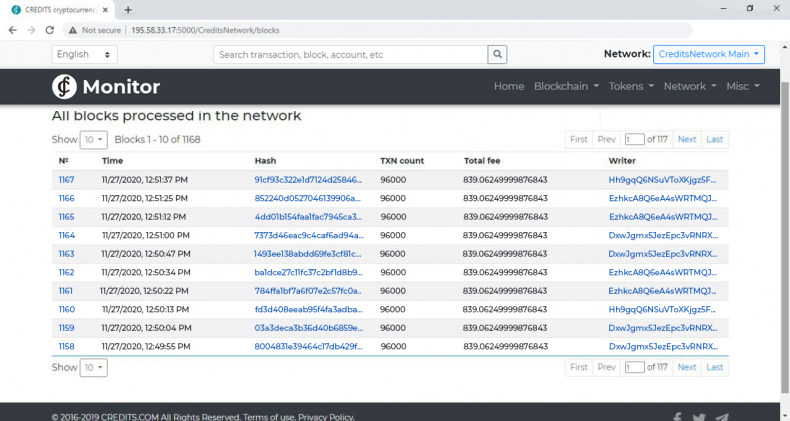Click the bottom page number field
This screenshot has height=421, width=790.
[634, 367]
